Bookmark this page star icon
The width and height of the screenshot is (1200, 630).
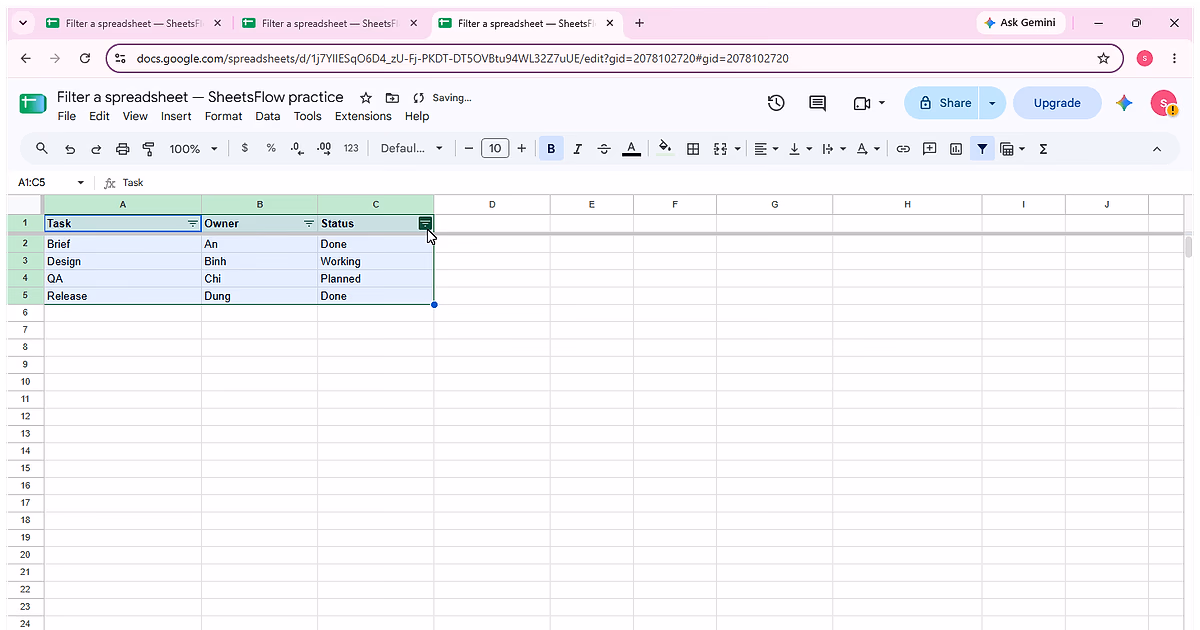click(x=1104, y=58)
